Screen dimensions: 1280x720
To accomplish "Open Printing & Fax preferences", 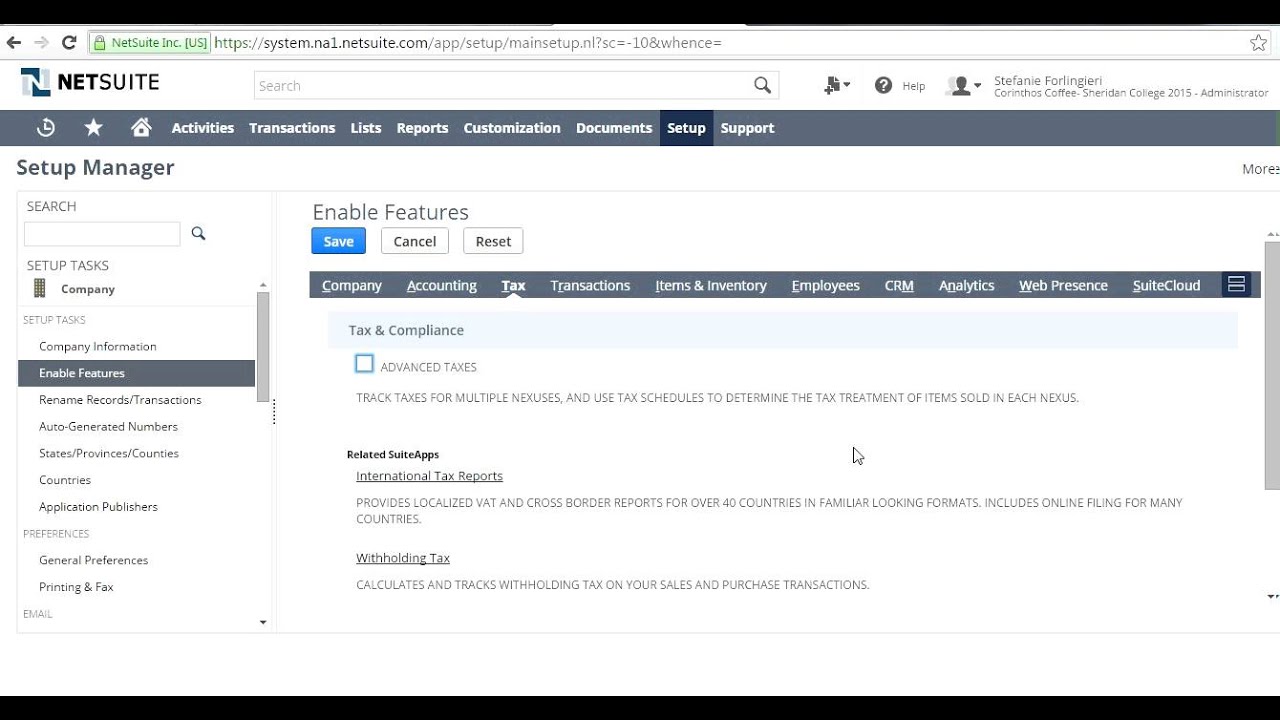I will click(x=76, y=587).
